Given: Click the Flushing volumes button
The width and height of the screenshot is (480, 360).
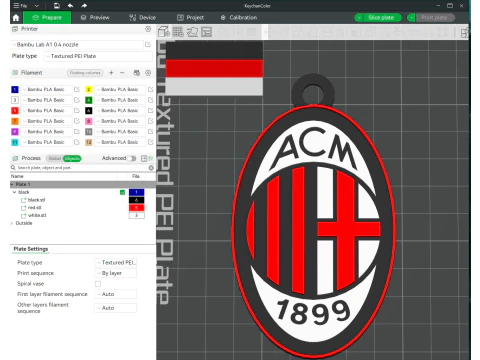Looking at the screenshot, I should (85, 73).
